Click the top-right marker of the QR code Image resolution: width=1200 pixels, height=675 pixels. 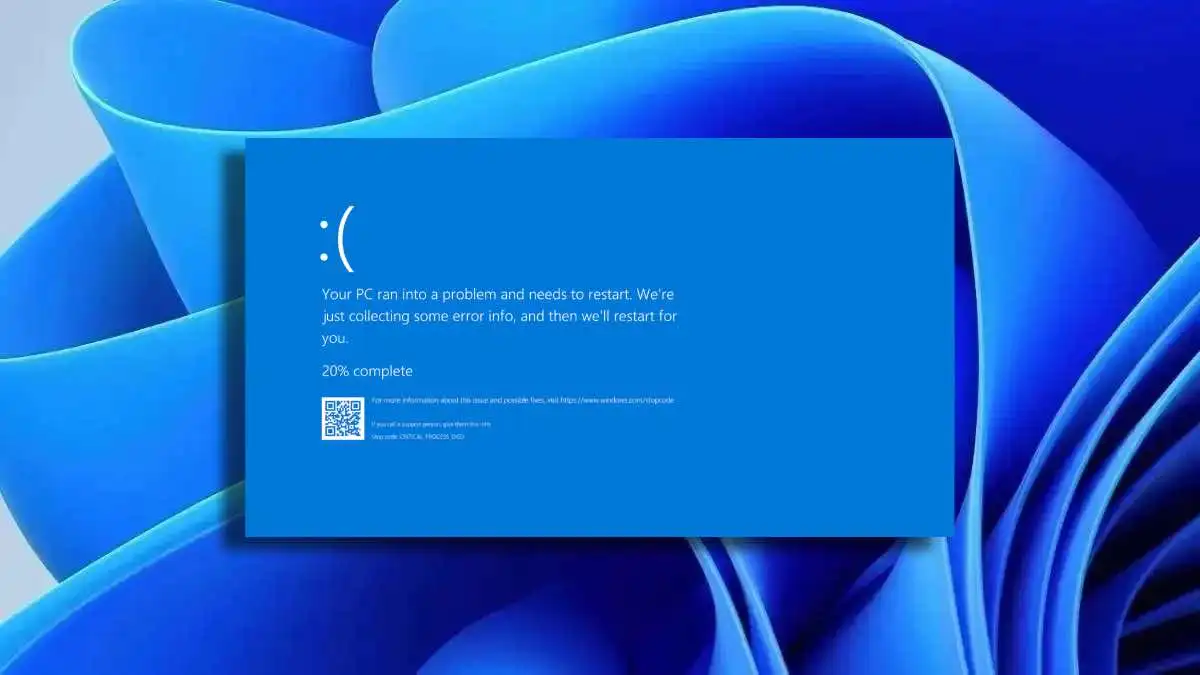click(357, 403)
